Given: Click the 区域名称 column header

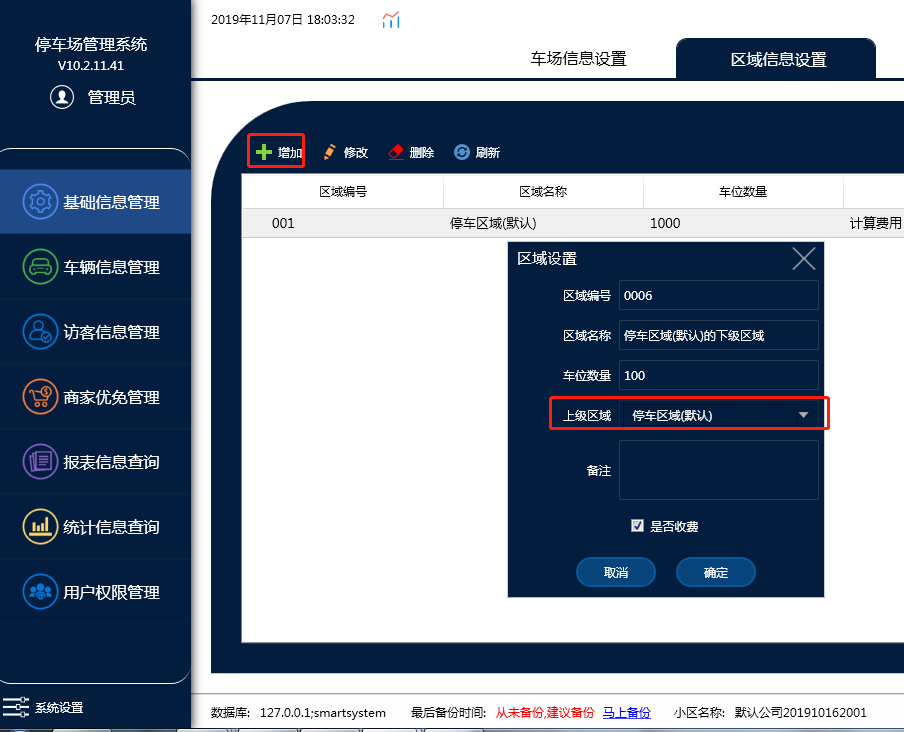Looking at the screenshot, I should (x=543, y=192).
